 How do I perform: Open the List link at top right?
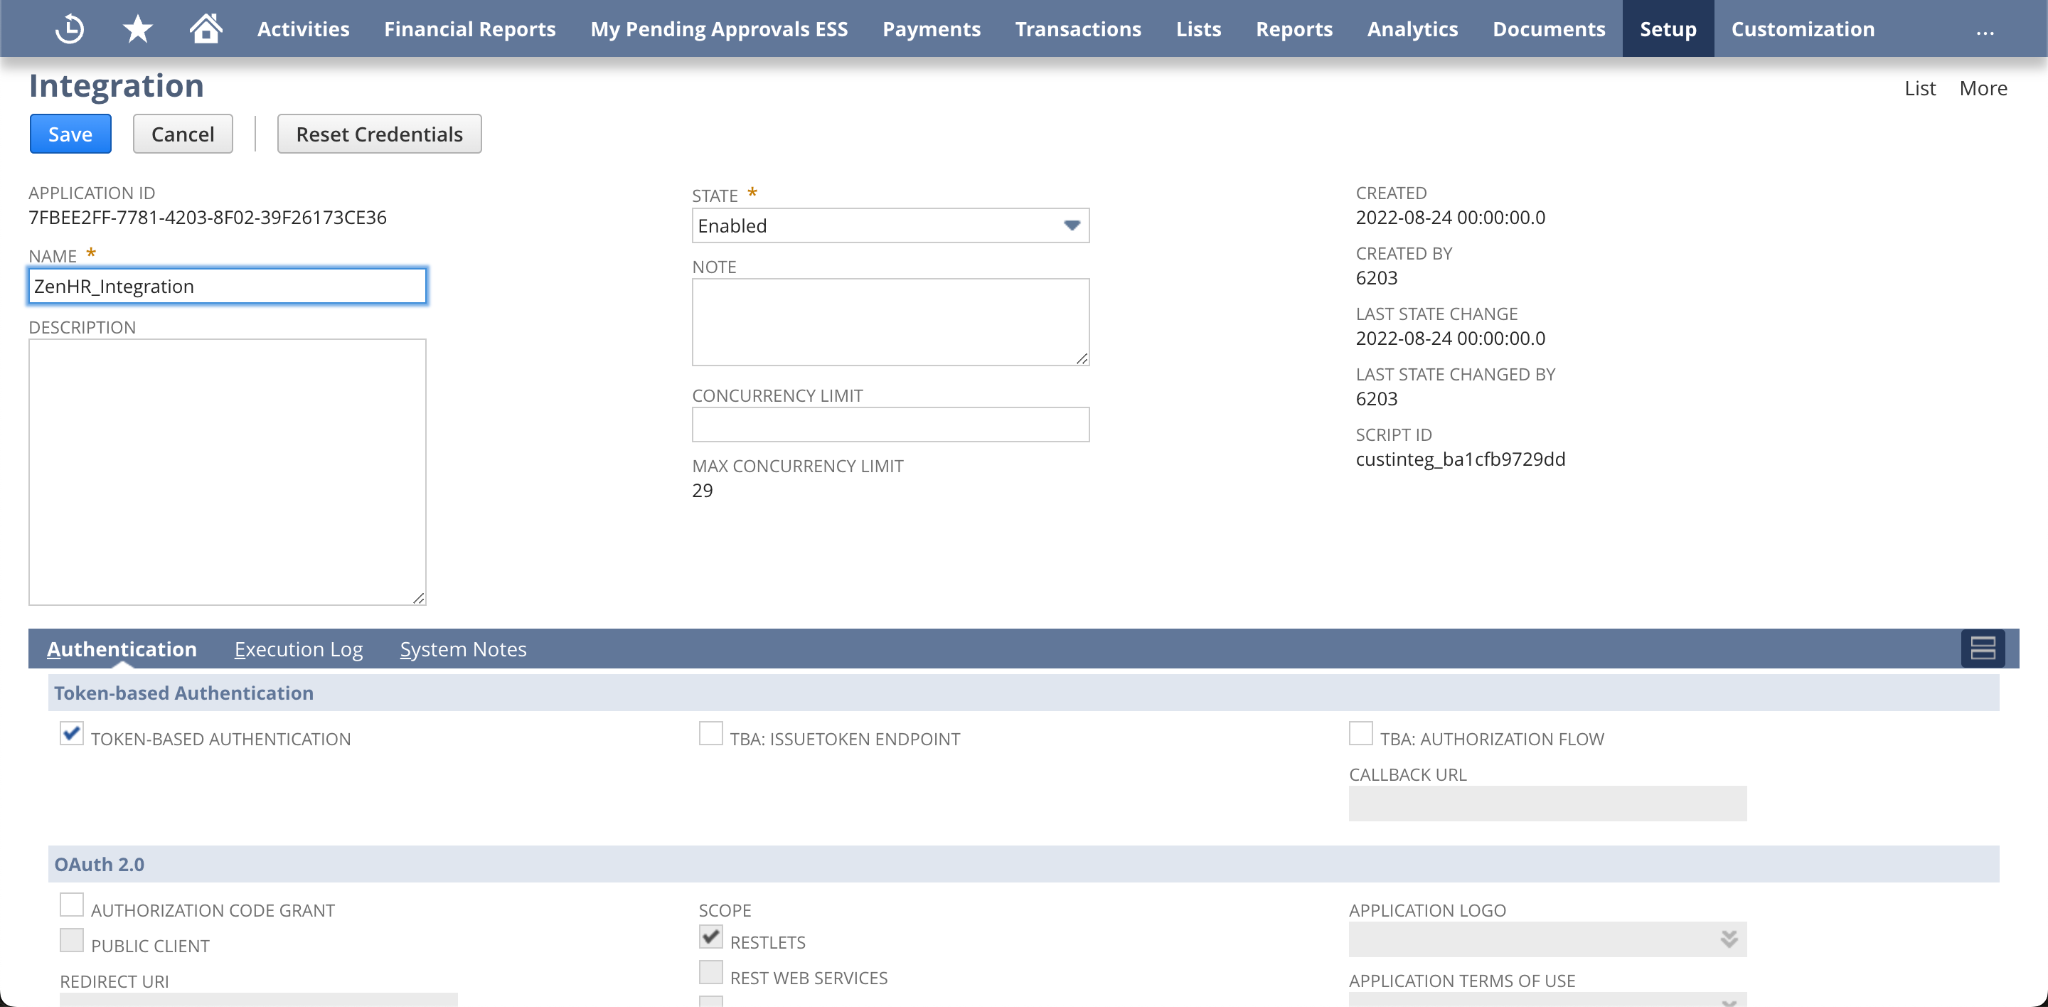(x=1919, y=88)
